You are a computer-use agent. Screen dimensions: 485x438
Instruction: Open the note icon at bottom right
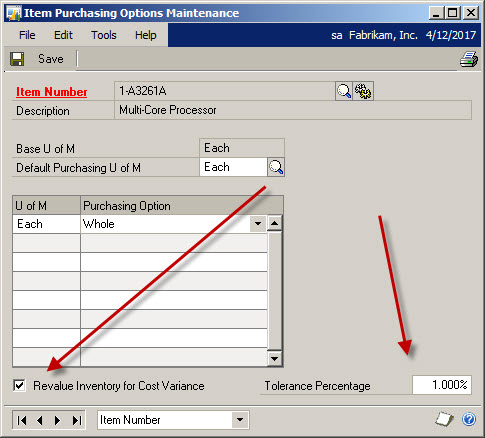click(444, 419)
